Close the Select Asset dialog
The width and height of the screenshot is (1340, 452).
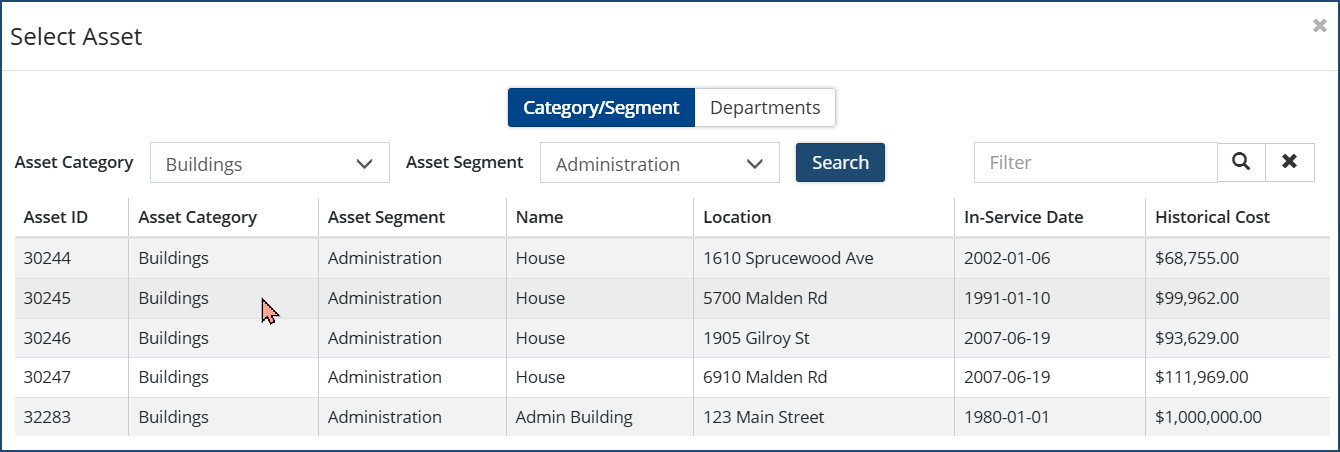[1319, 27]
